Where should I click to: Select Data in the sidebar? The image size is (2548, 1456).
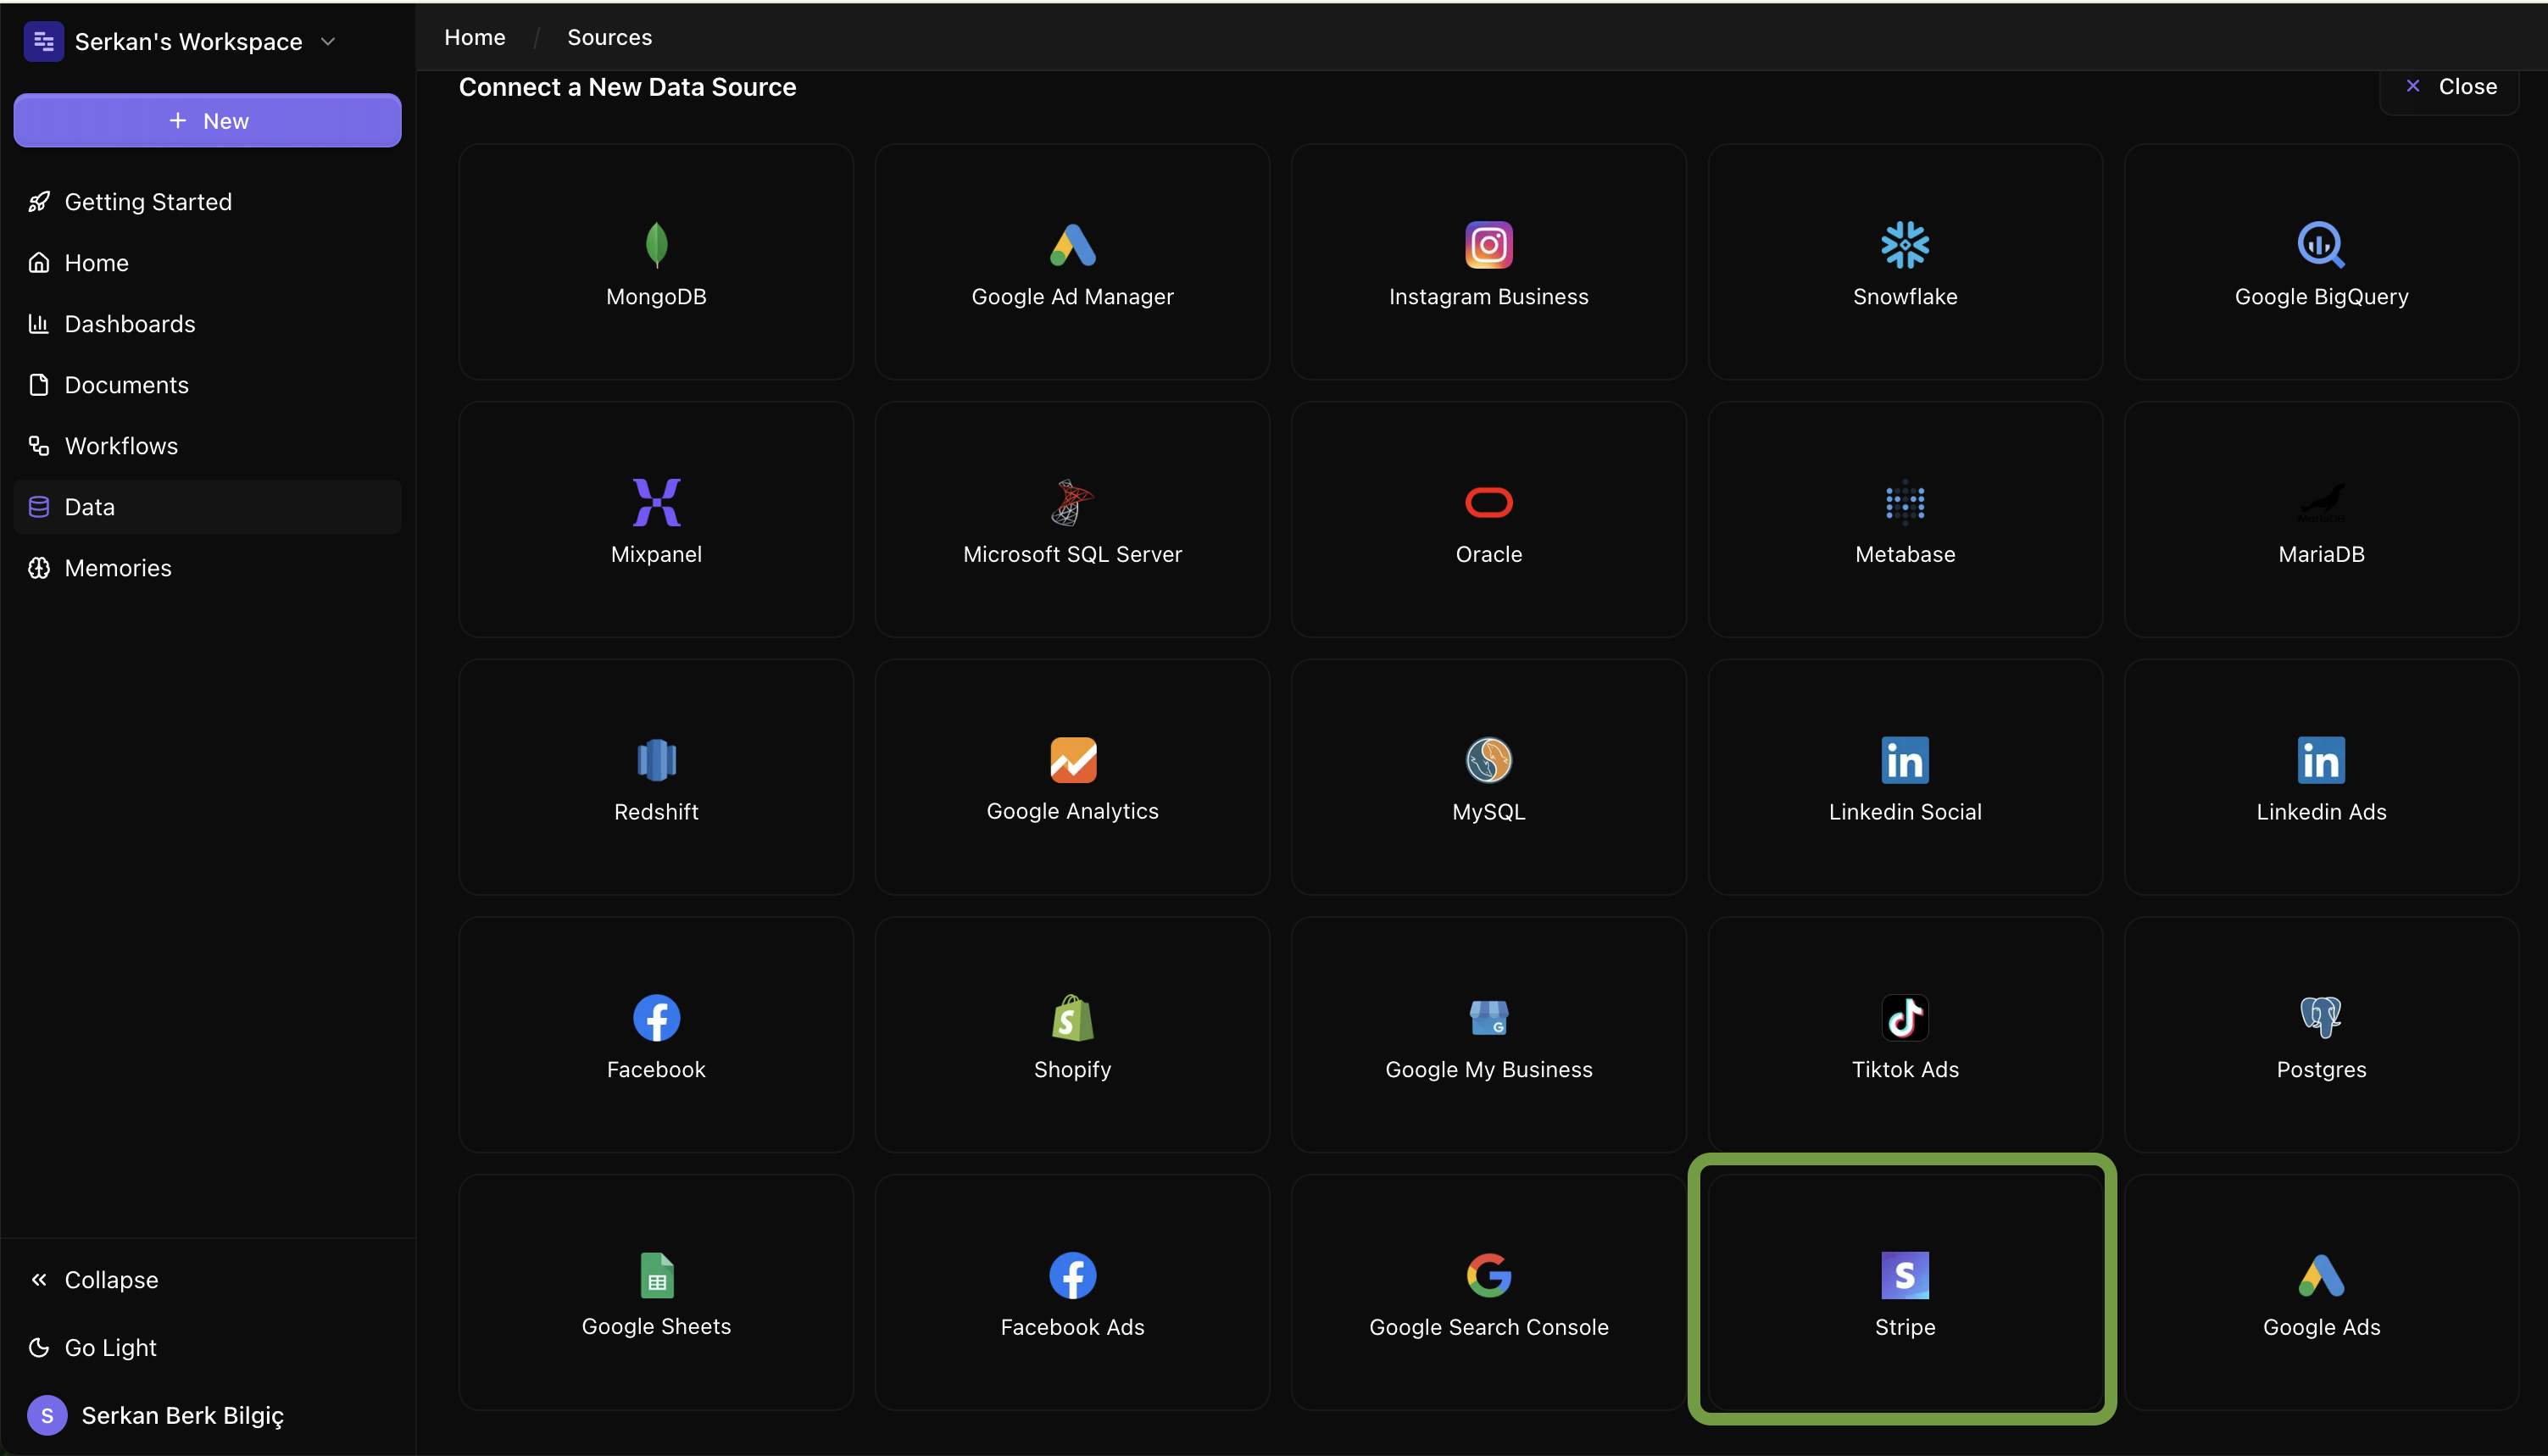207,506
